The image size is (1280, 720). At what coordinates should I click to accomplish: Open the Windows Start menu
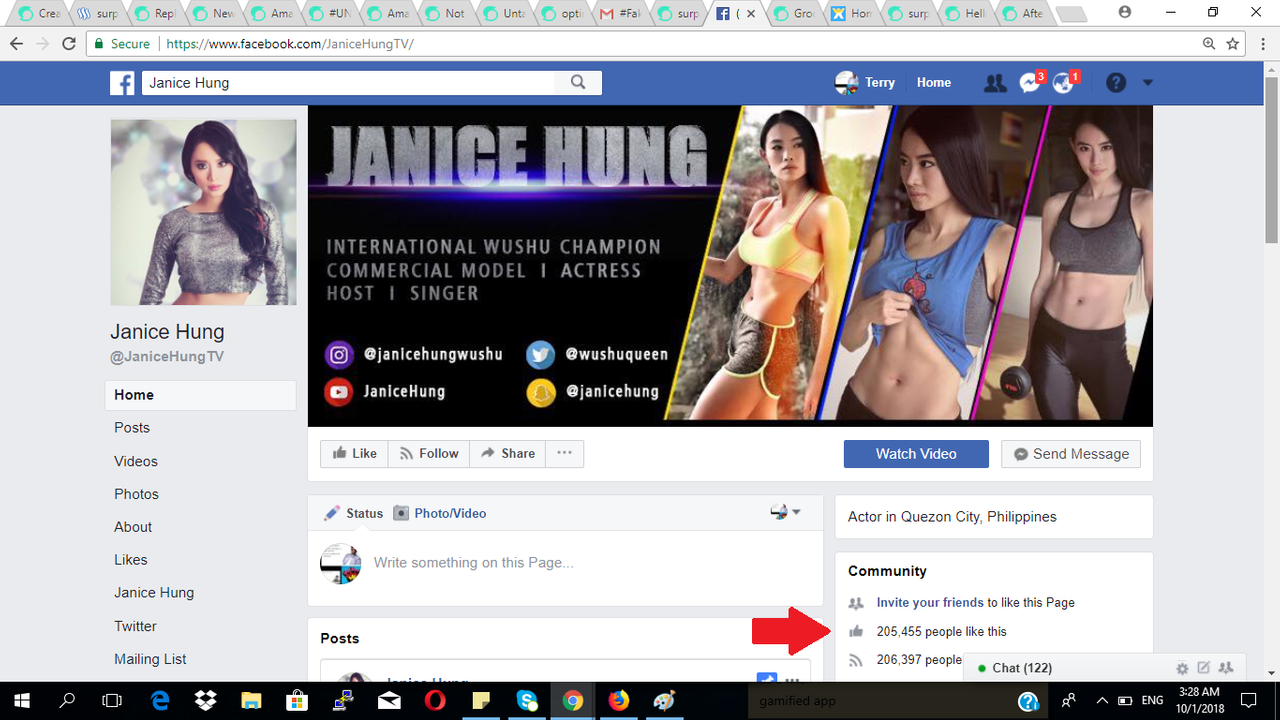(22, 701)
